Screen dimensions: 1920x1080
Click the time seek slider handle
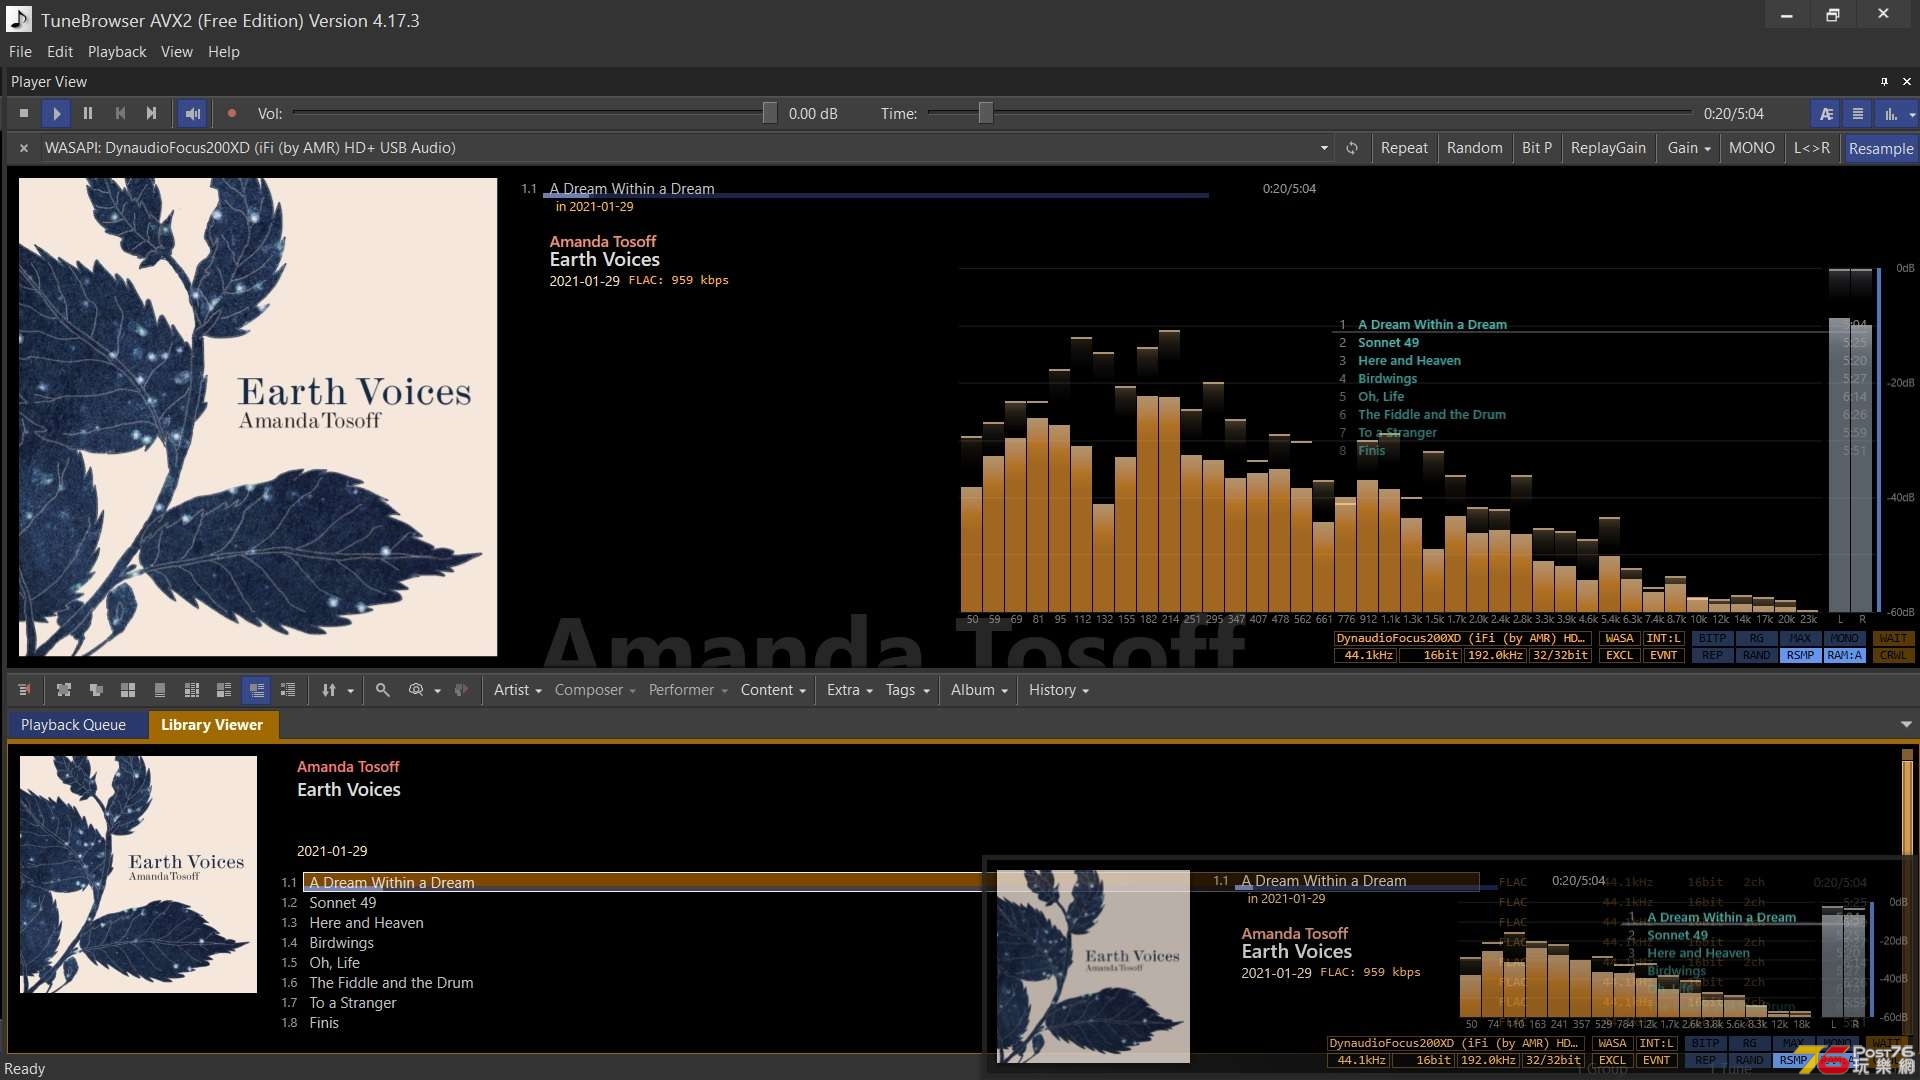pyautogui.click(x=985, y=113)
